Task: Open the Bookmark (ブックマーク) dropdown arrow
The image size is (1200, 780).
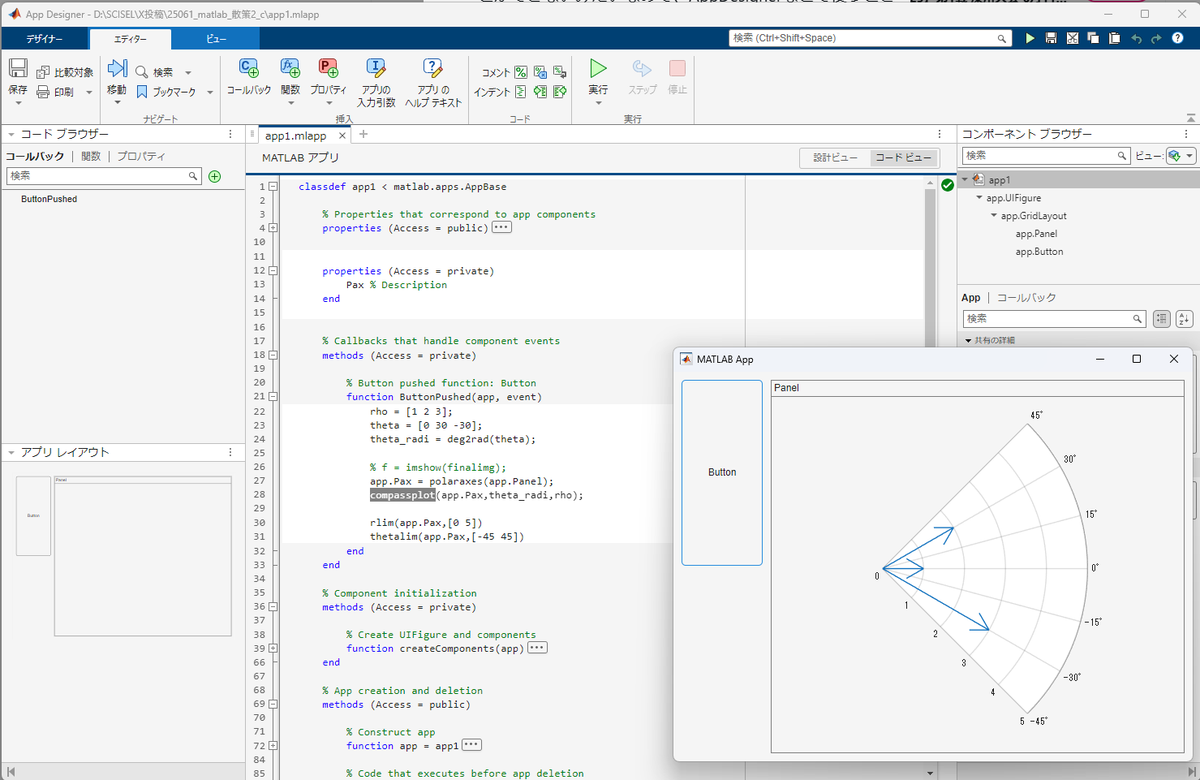Action: coord(209,92)
